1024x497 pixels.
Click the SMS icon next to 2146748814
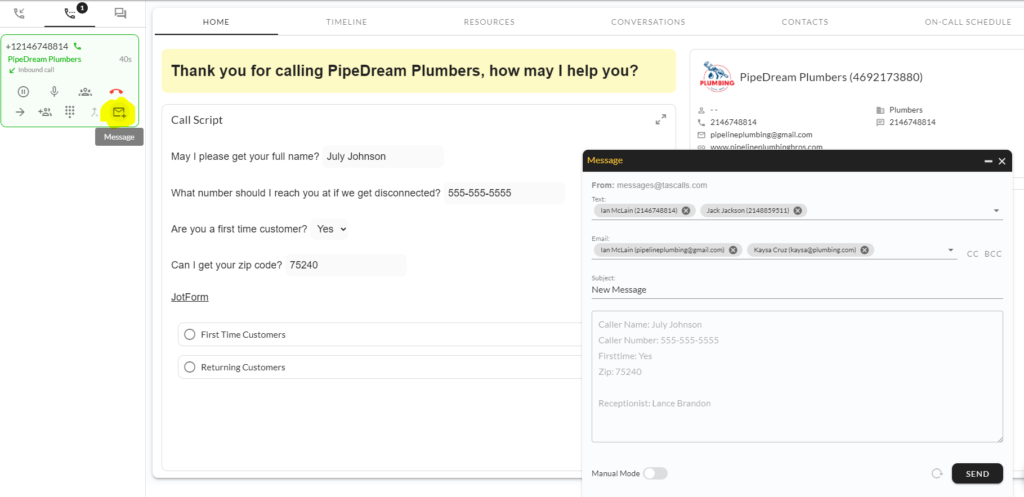[x=880, y=122]
